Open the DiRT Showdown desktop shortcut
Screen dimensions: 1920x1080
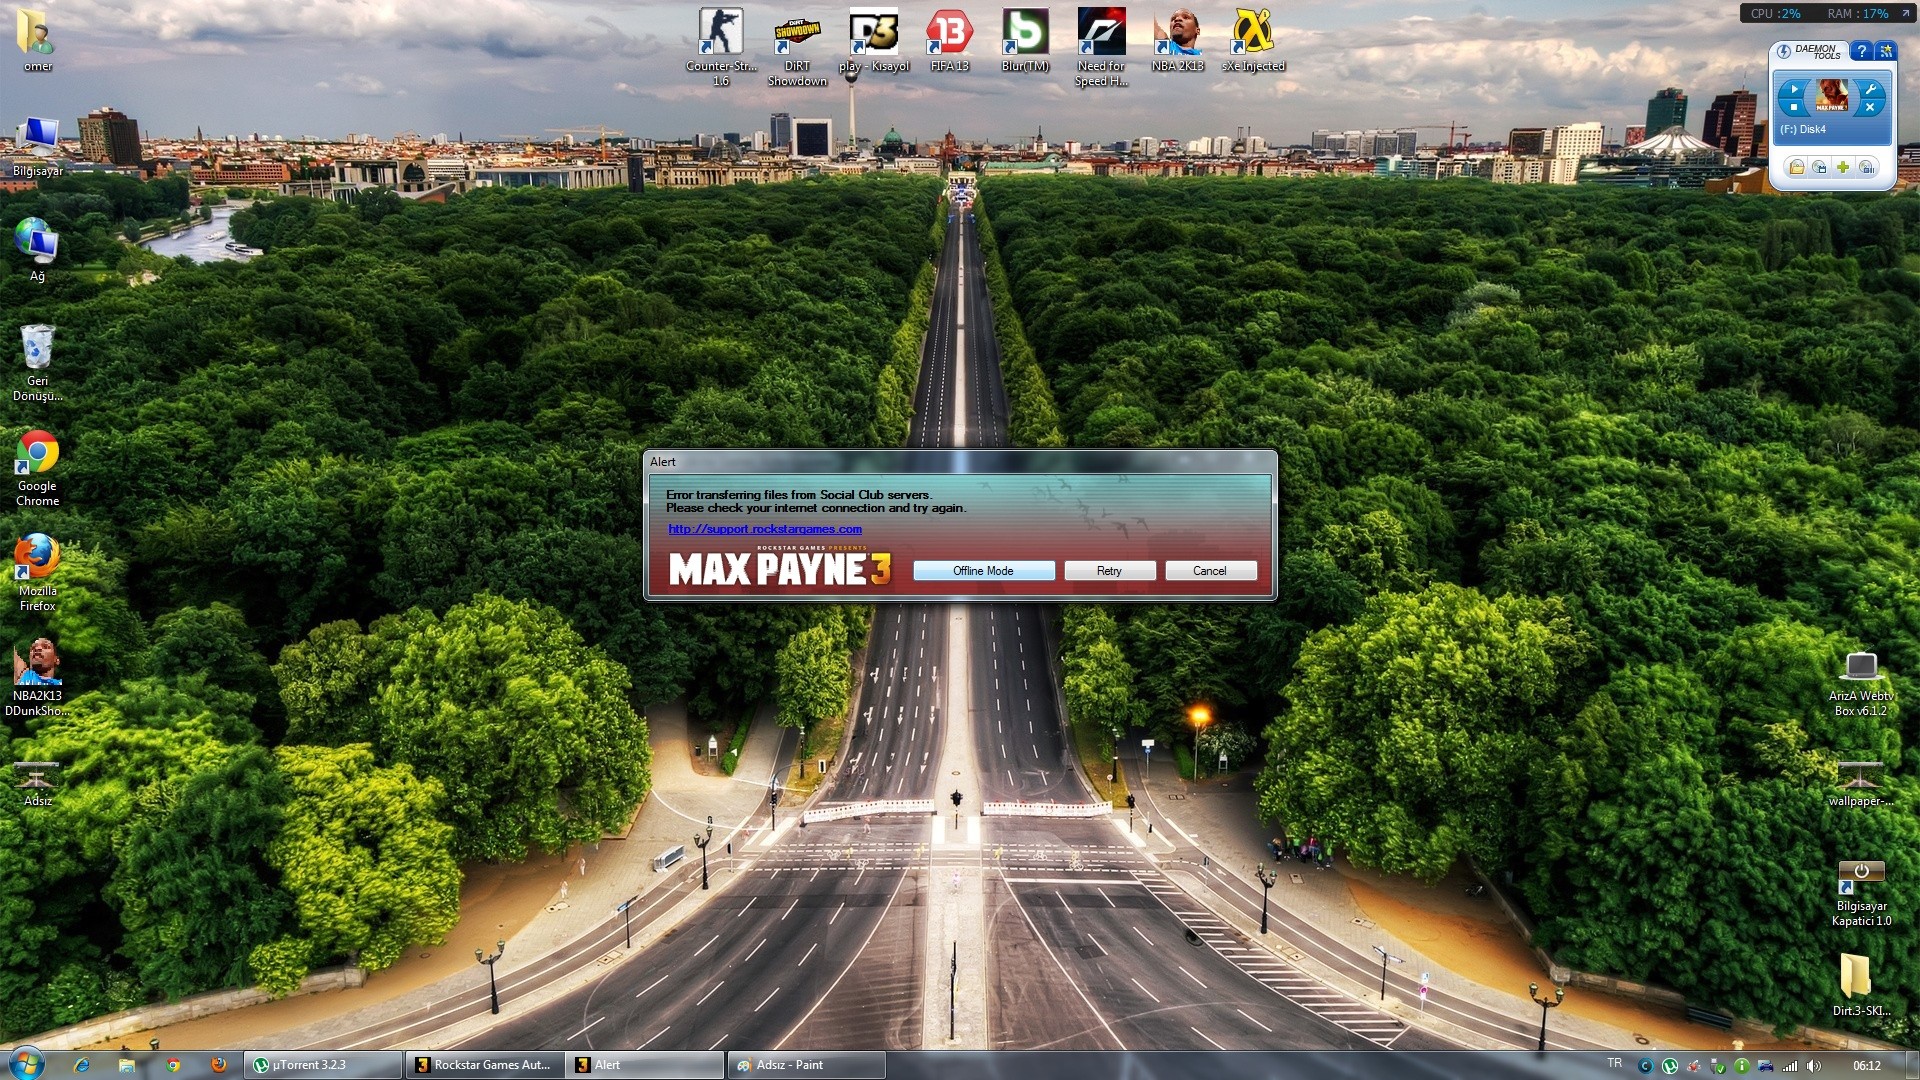point(797,48)
